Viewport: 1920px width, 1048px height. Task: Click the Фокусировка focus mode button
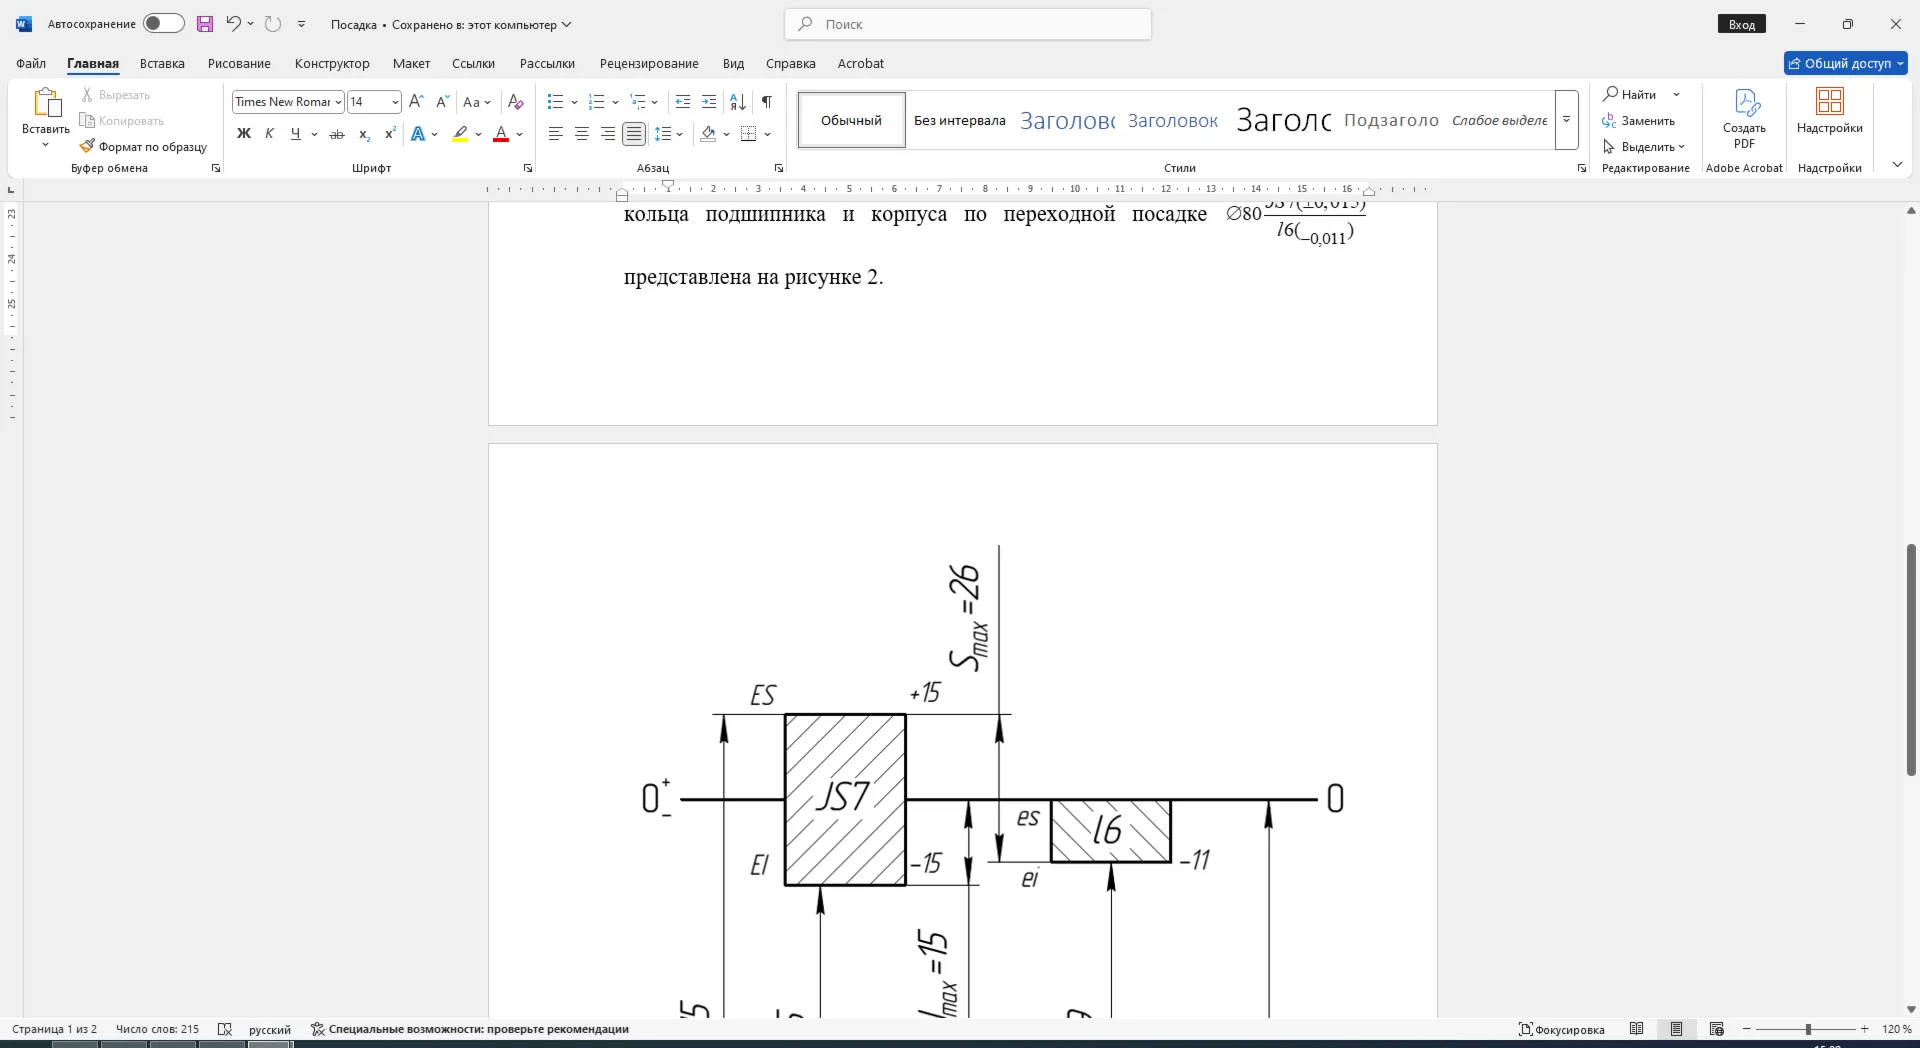[1562, 1029]
